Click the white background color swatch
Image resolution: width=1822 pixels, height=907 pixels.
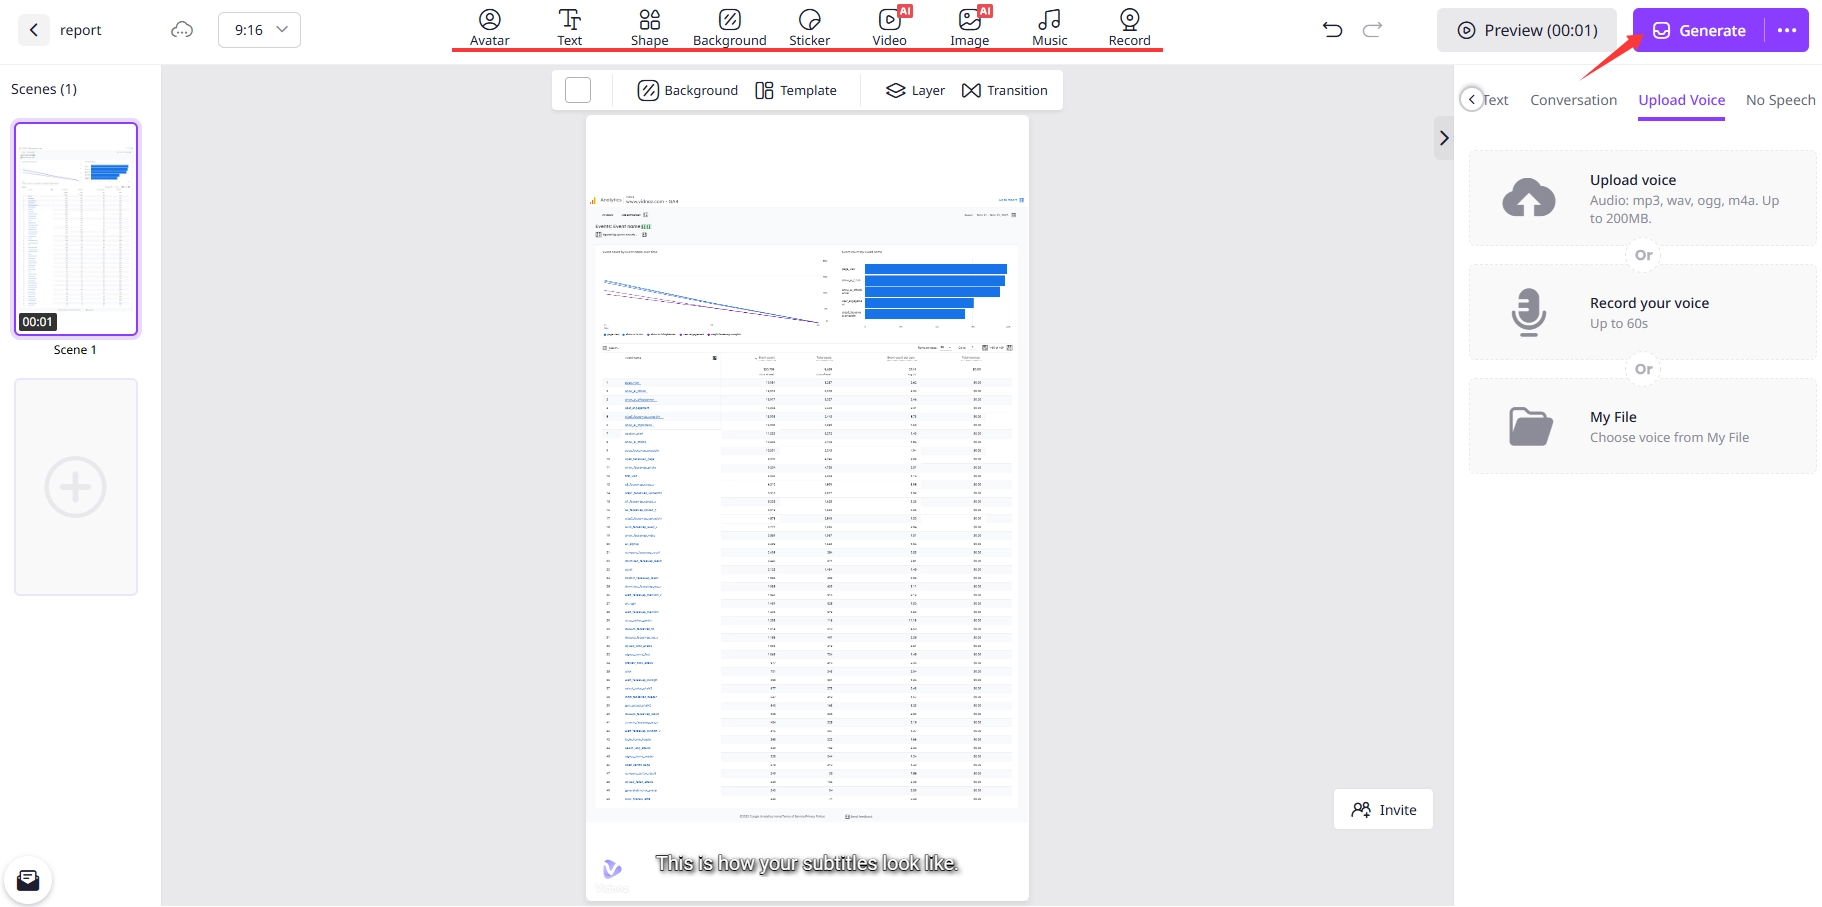point(578,90)
